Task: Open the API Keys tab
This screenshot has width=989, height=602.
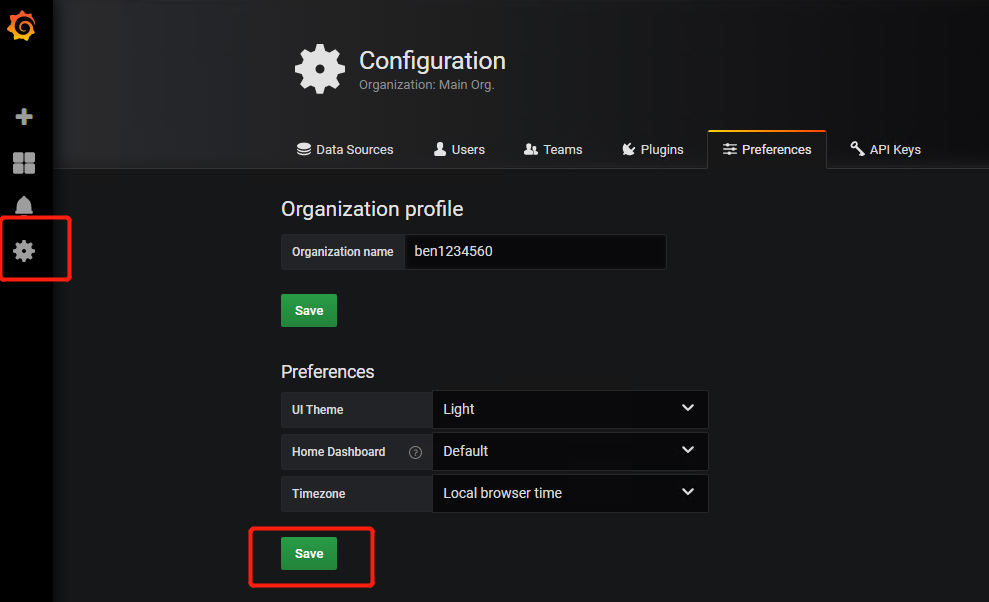Action: coord(885,150)
